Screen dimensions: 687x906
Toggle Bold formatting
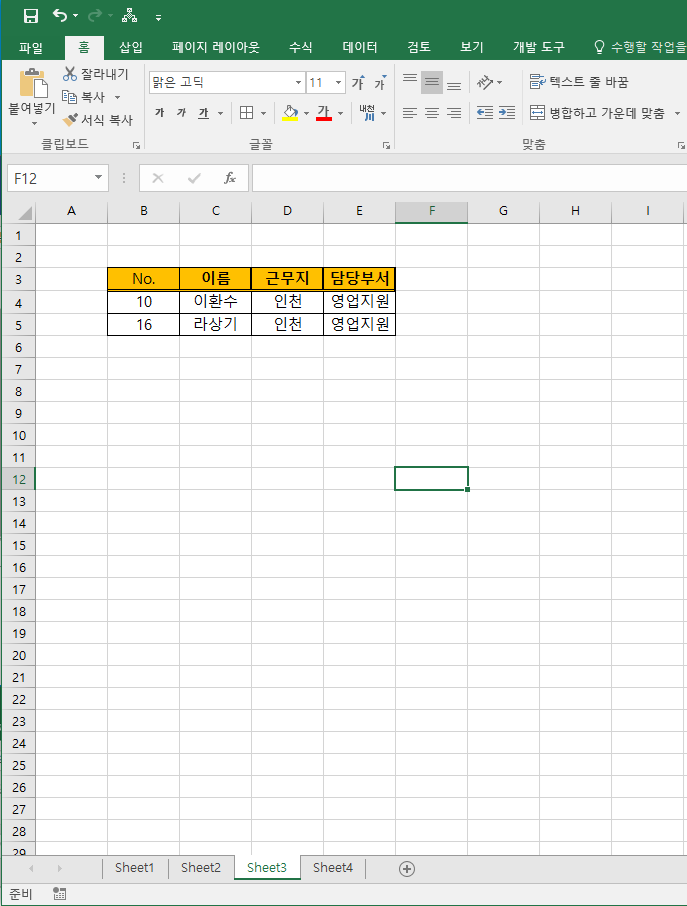point(159,113)
